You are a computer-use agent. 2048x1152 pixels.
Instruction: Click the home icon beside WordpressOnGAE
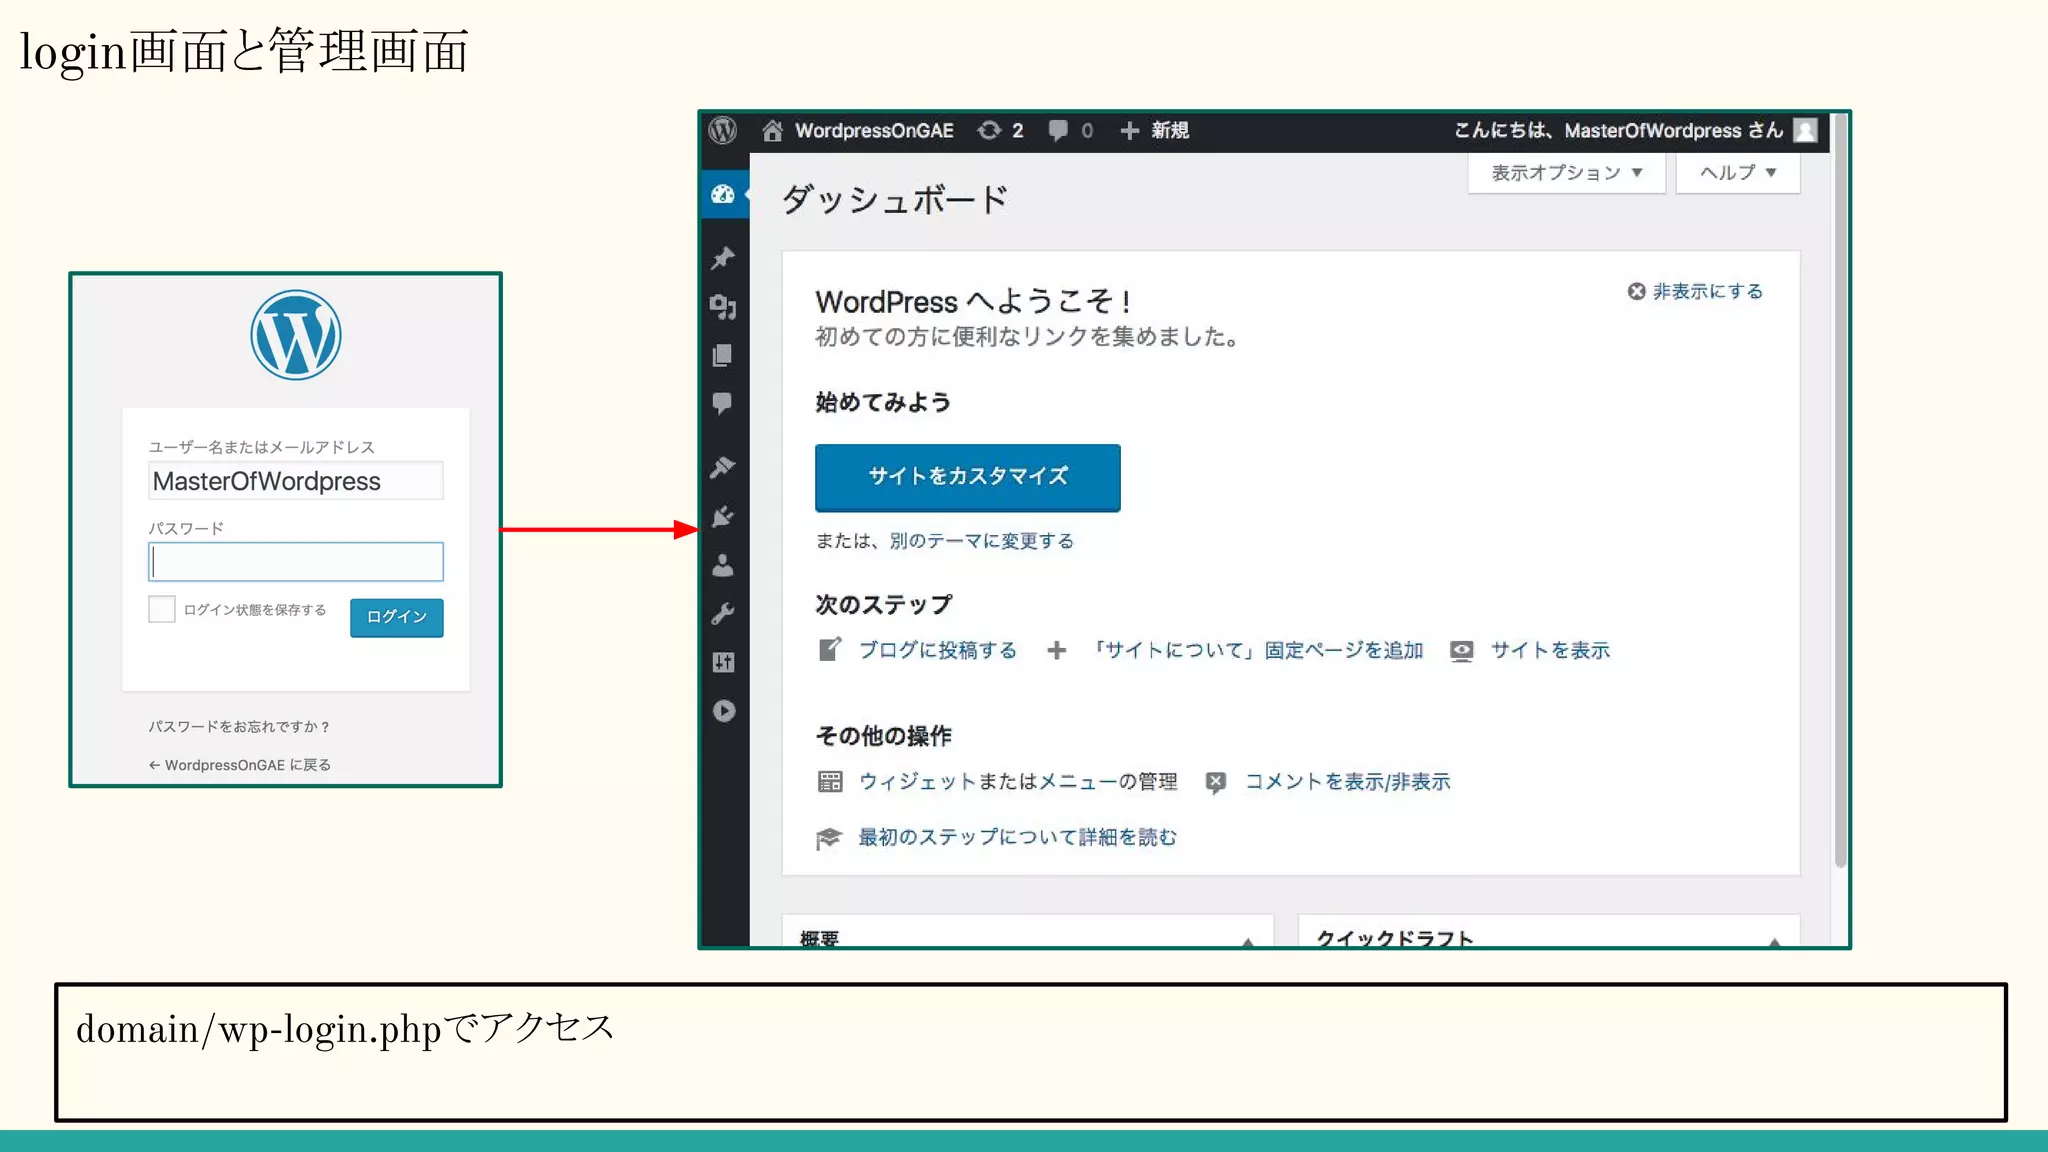(772, 131)
